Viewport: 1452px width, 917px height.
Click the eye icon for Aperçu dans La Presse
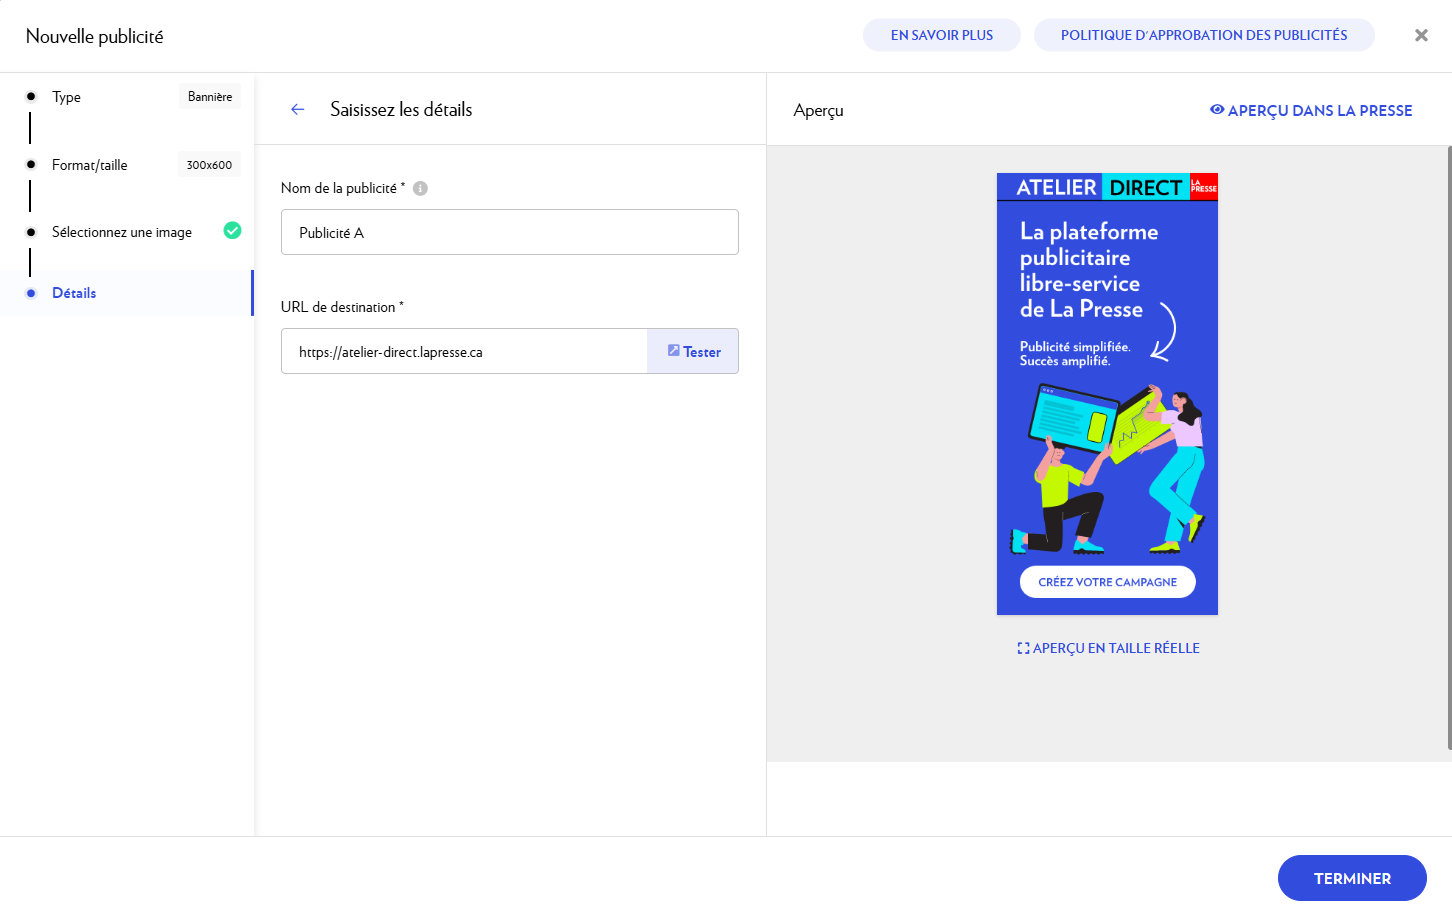(x=1217, y=110)
